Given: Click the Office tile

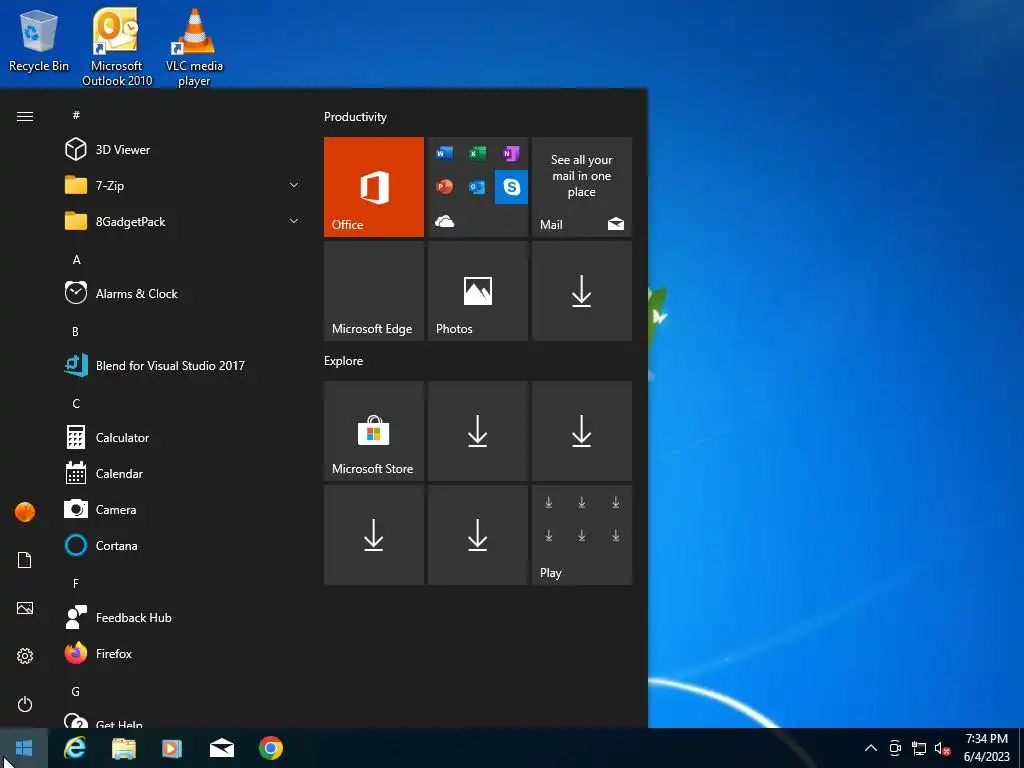Looking at the screenshot, I should [x=374, y=187].
